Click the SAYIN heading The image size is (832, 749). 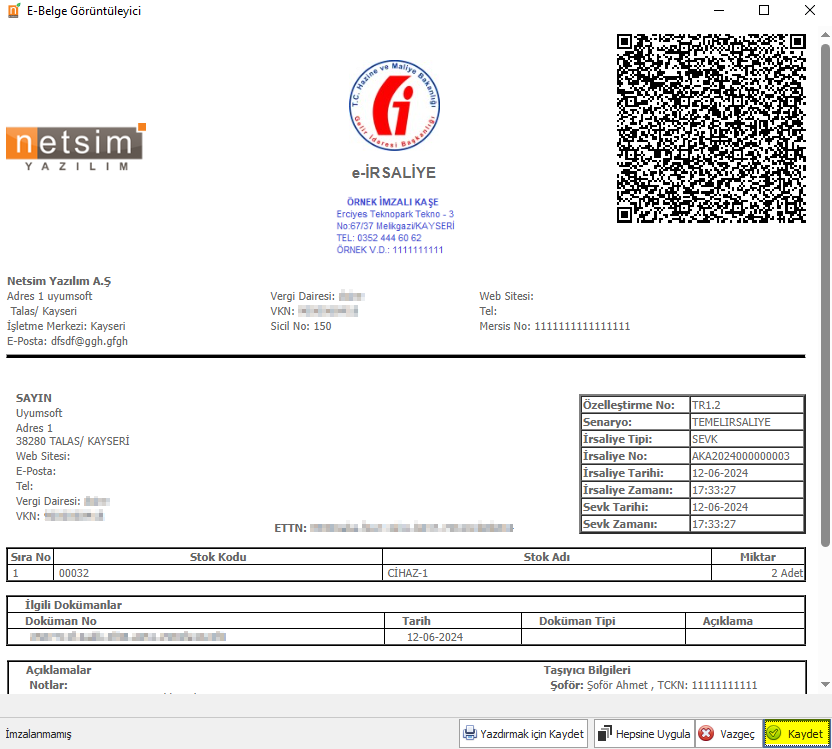(33, 398)
